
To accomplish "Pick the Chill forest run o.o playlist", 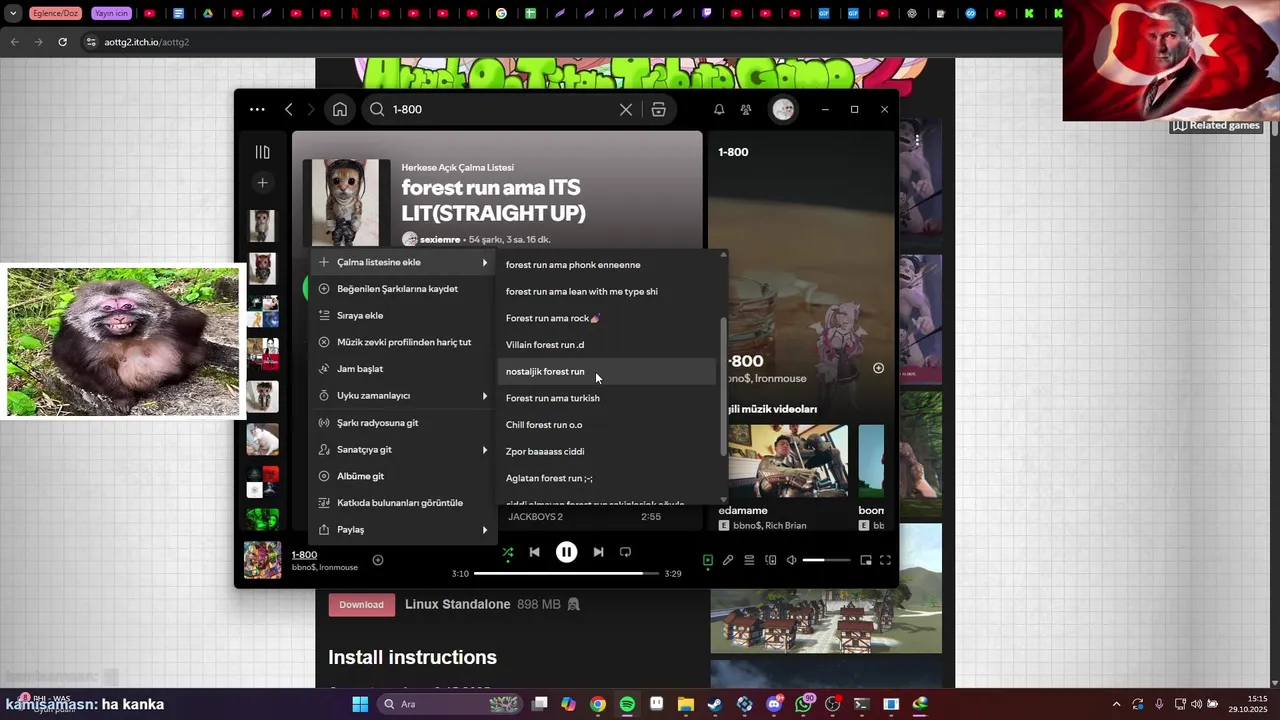I will point(607,425).
